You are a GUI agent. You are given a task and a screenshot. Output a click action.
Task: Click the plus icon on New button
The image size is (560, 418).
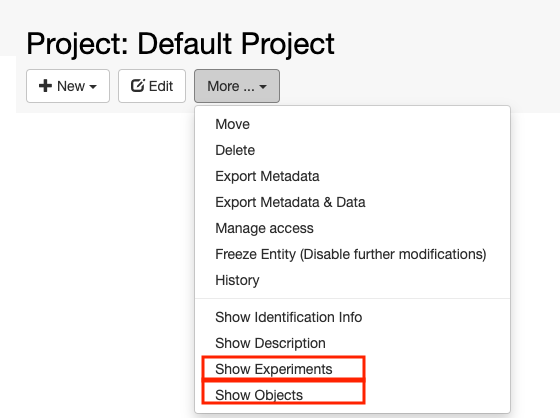click(x=45, y=86)
